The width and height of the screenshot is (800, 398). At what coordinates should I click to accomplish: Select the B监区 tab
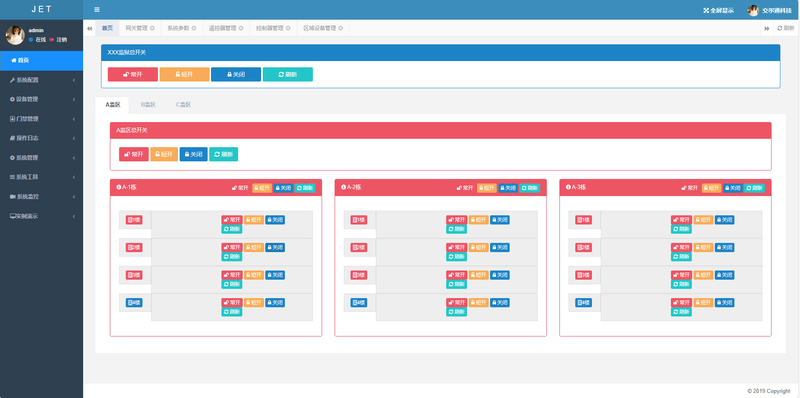coord(148,105)
